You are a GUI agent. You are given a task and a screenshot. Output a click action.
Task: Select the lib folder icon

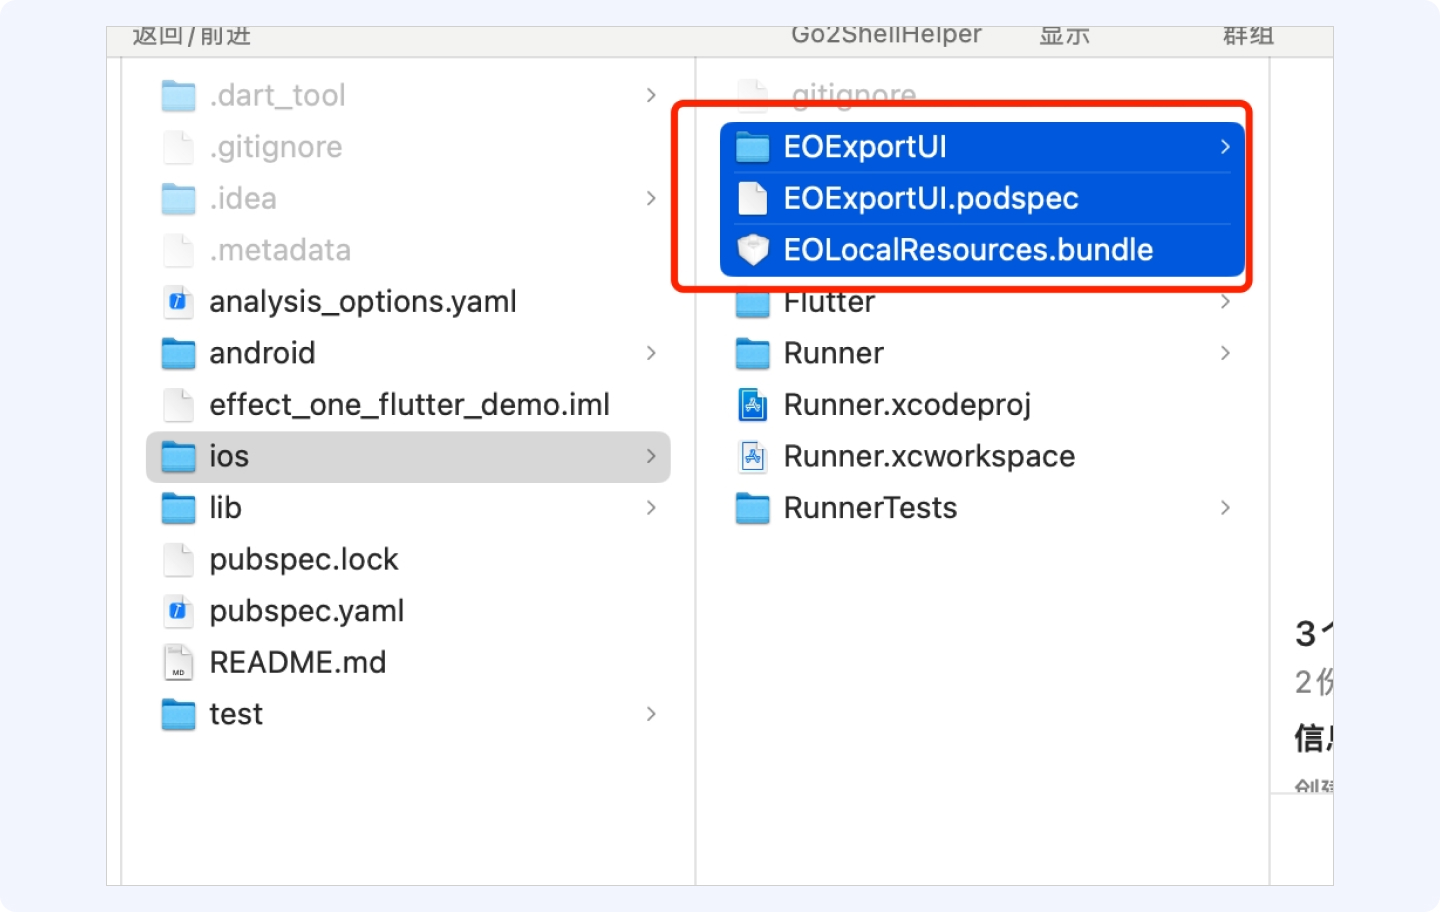pos(179,509)
